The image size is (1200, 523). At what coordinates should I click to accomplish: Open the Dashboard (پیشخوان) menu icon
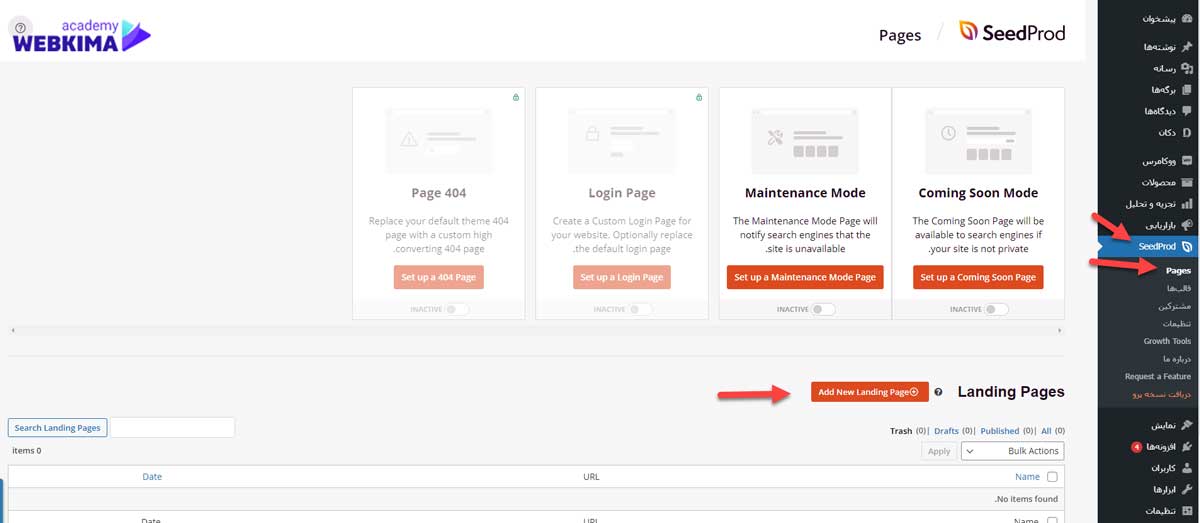pos(1186,19)
